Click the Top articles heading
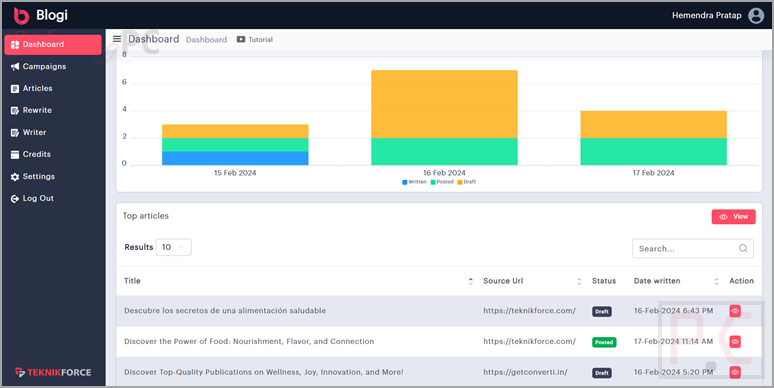The height and width of the screenshot is (388, 774). (x=146, y=216)
